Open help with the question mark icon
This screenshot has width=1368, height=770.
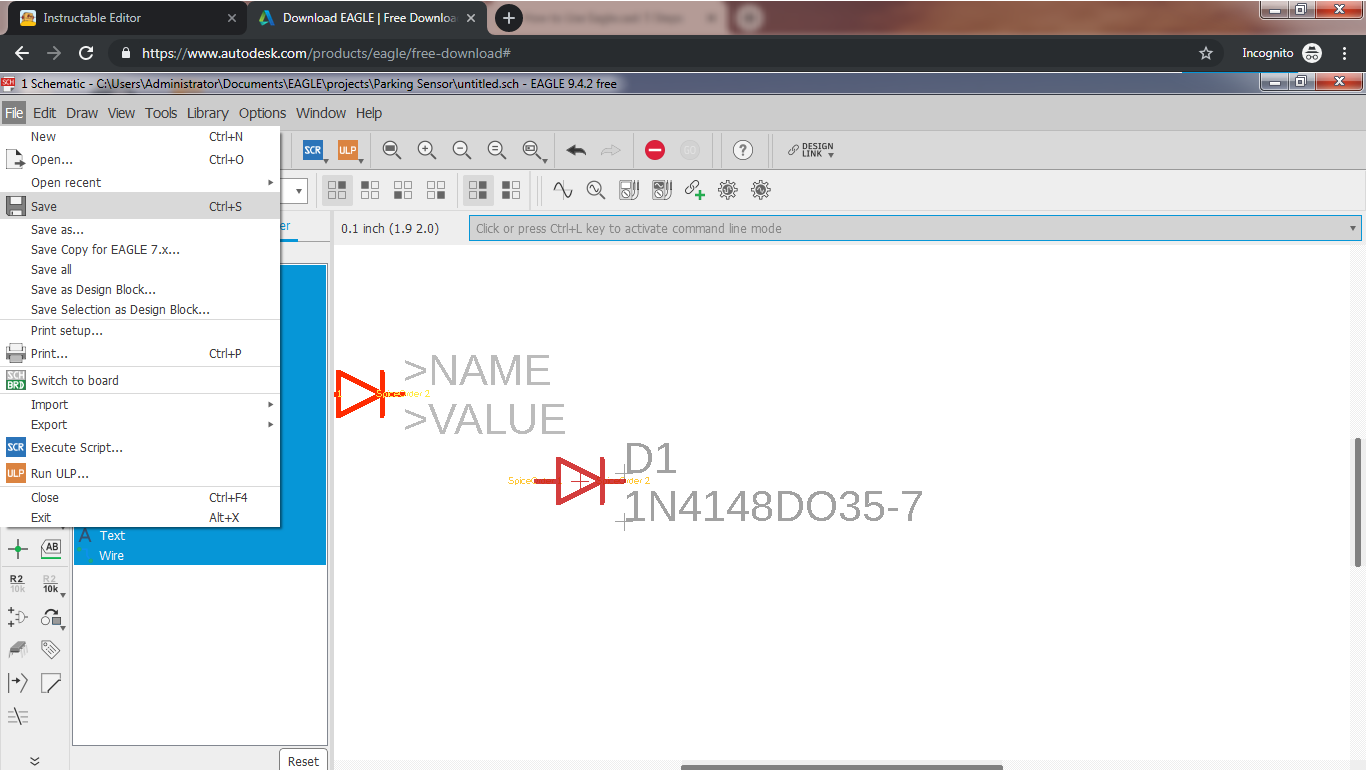click(x=743, y=150)
